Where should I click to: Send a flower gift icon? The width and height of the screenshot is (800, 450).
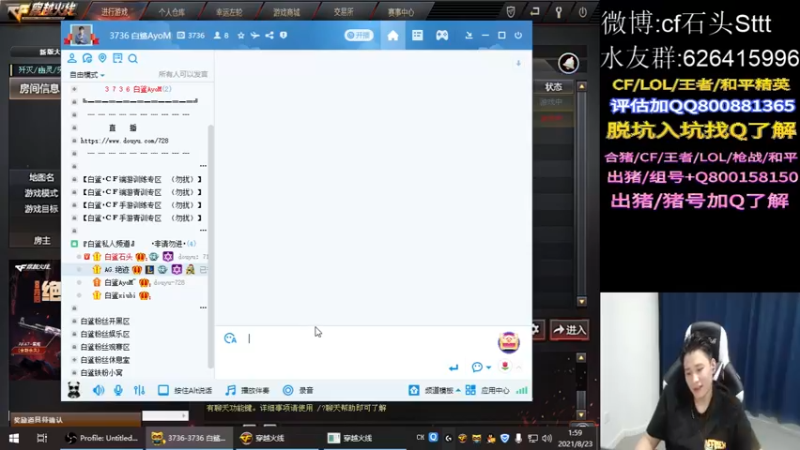click(x=505, y=366)
